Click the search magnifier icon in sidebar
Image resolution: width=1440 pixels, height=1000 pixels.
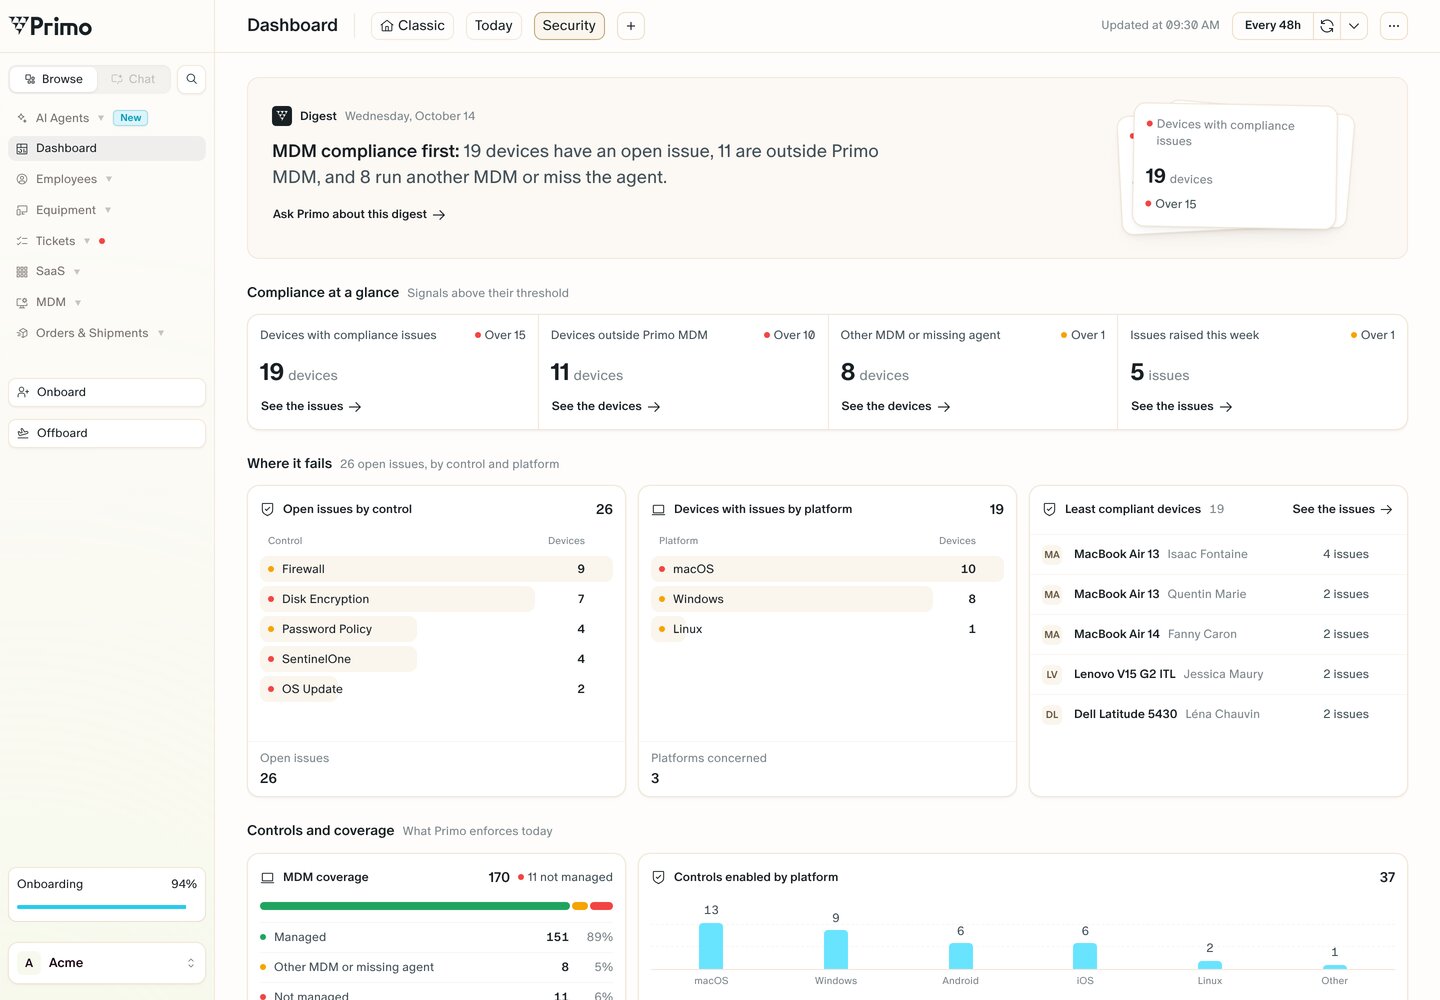click(x=191, y=79)
